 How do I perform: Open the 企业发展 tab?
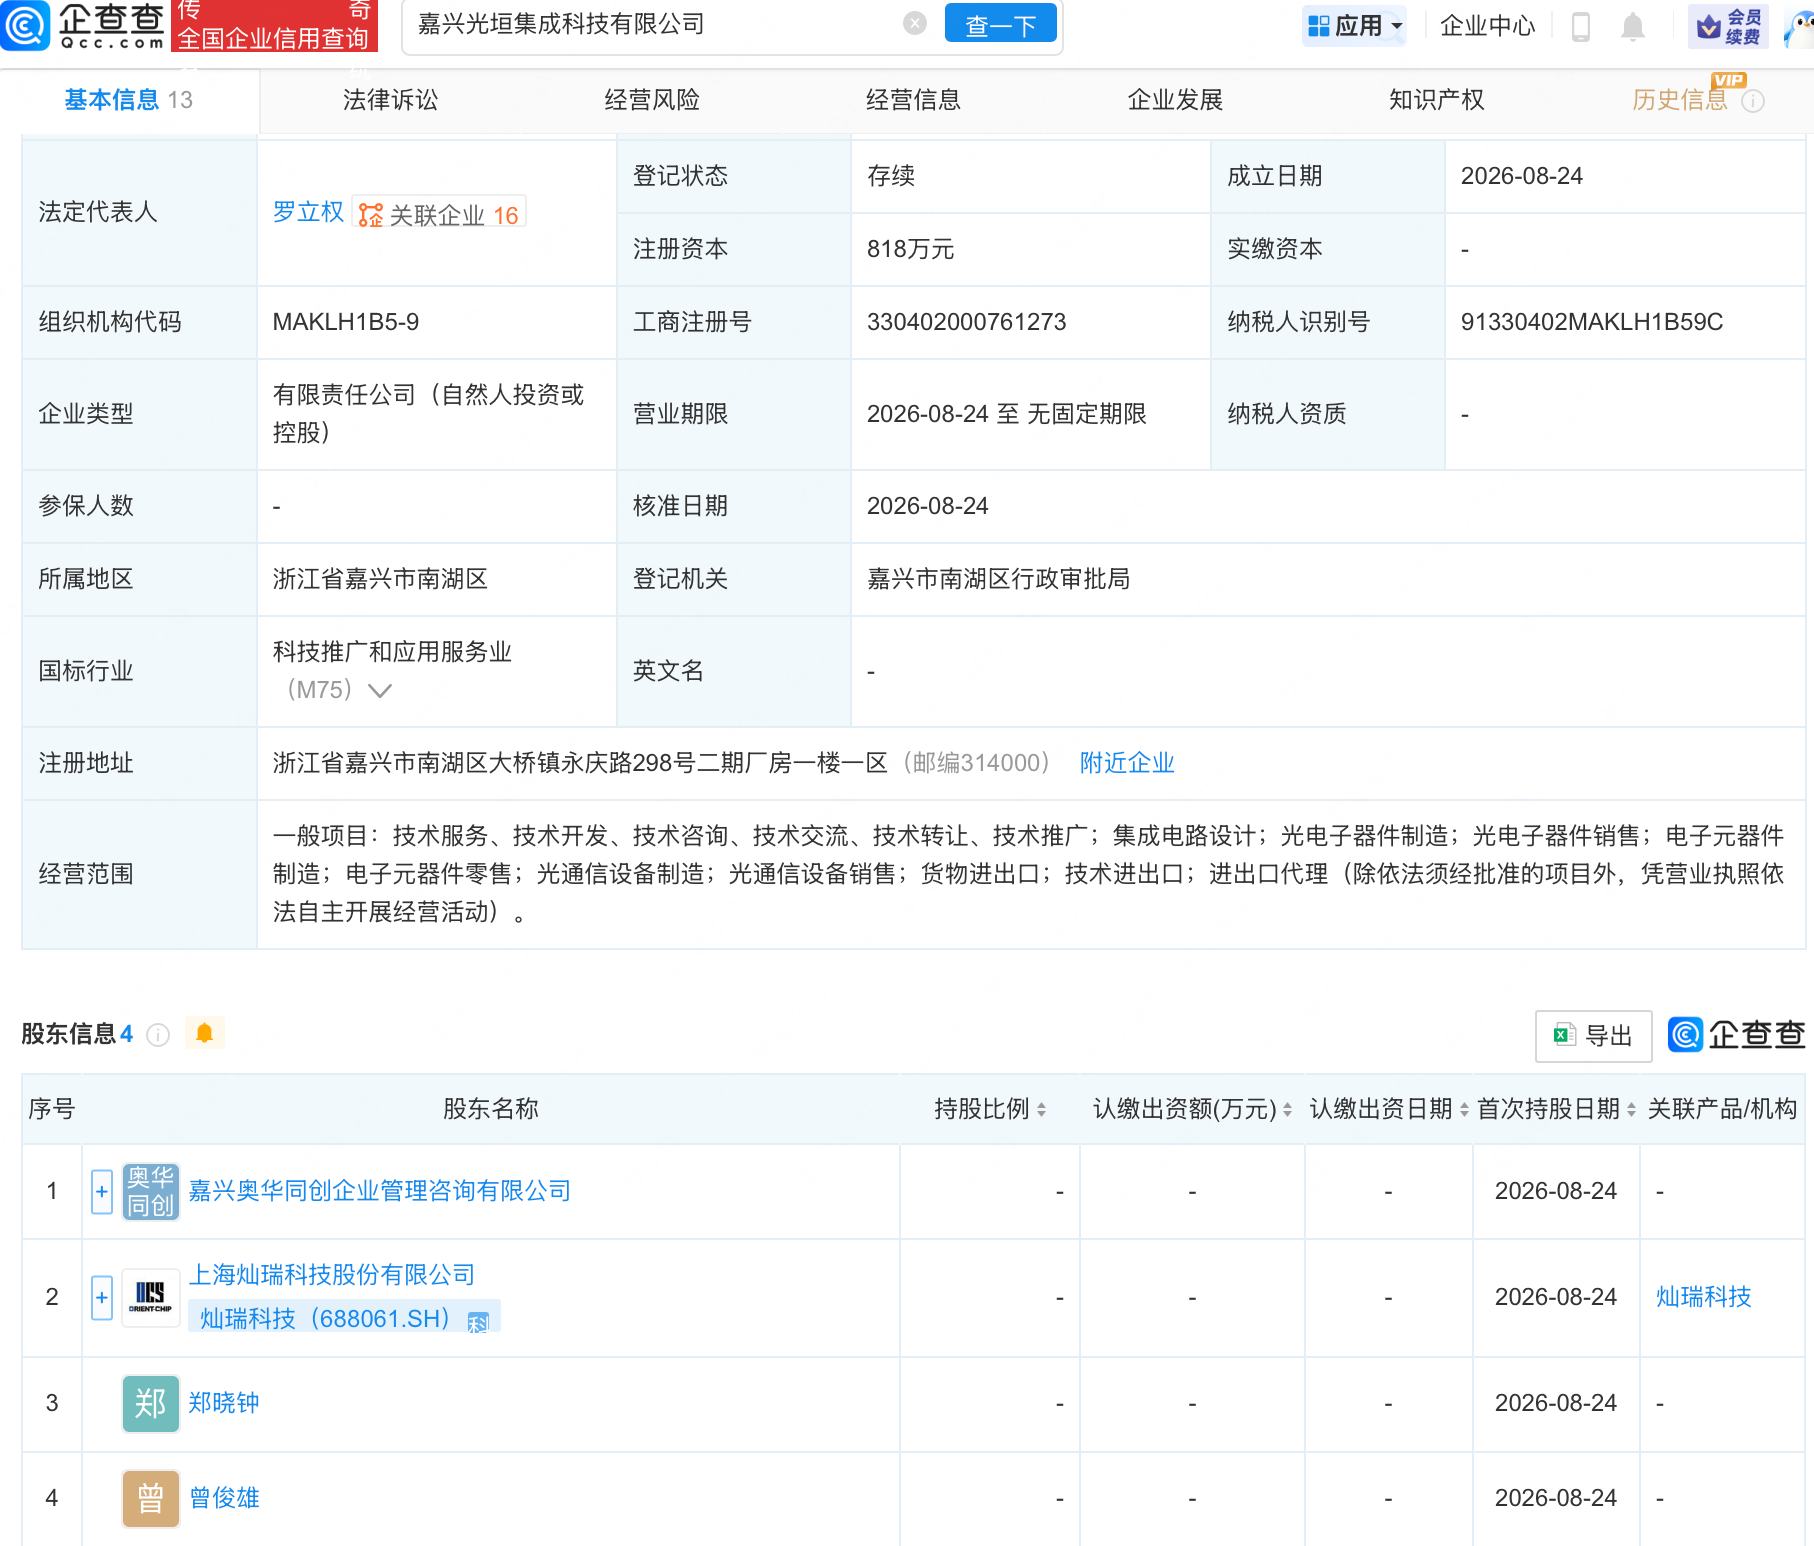(x=1175, y=100)
